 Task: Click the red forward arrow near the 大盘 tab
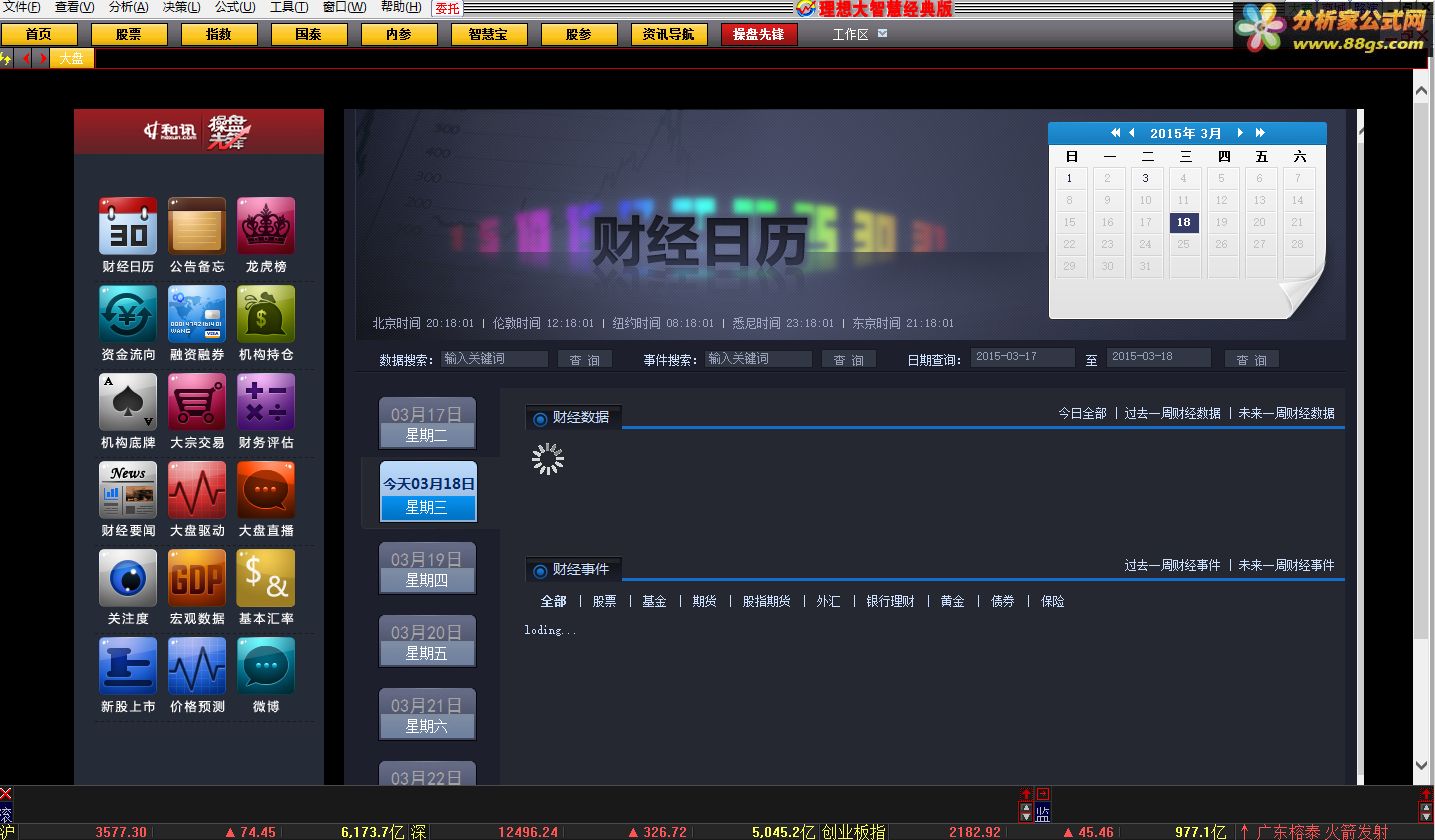click(42, 59)
